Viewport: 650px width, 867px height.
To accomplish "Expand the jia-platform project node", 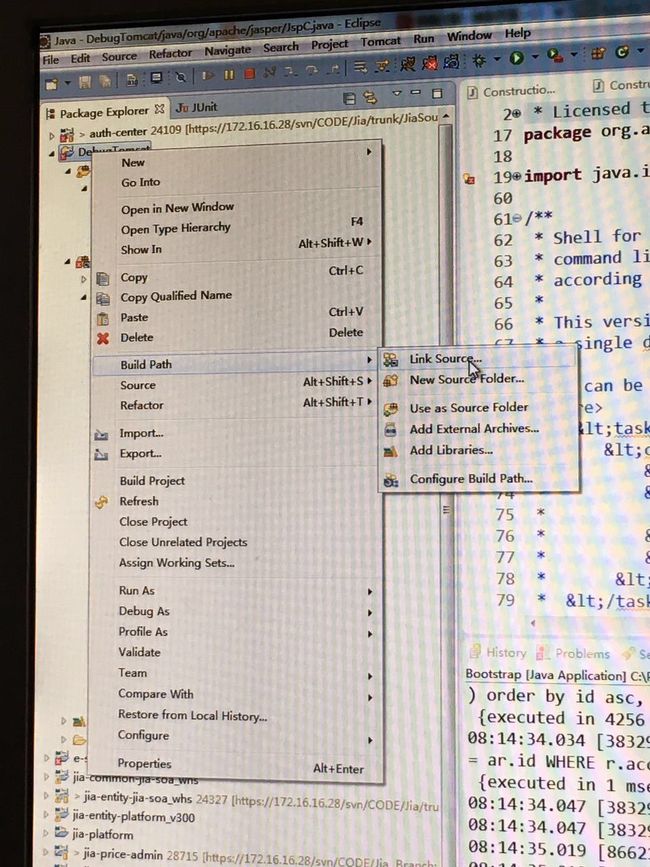I will [46, 833].
